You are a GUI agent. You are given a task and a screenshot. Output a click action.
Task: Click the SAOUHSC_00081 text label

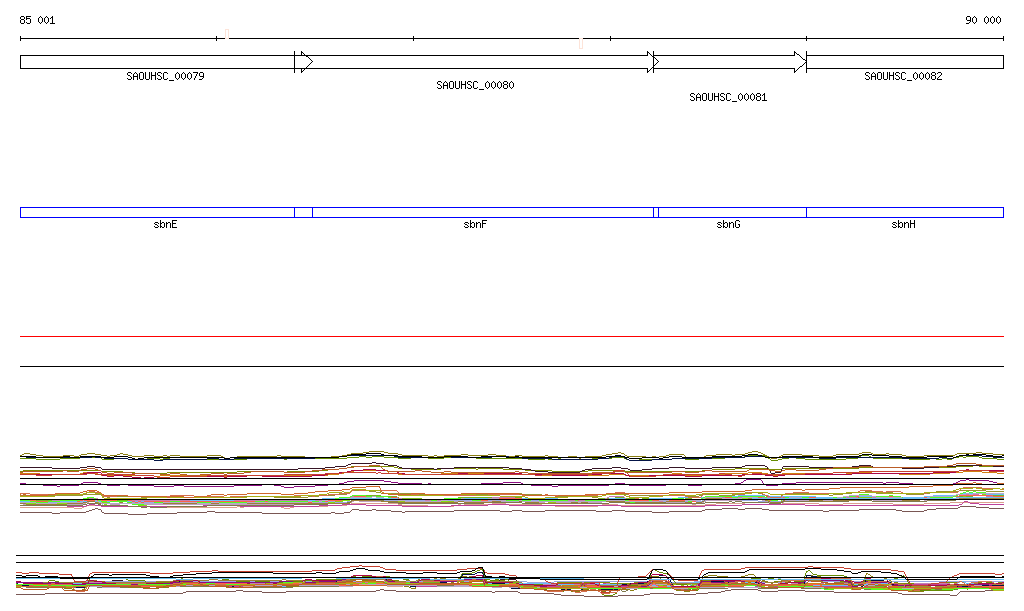pyautogui.click(x=728, y=98)
